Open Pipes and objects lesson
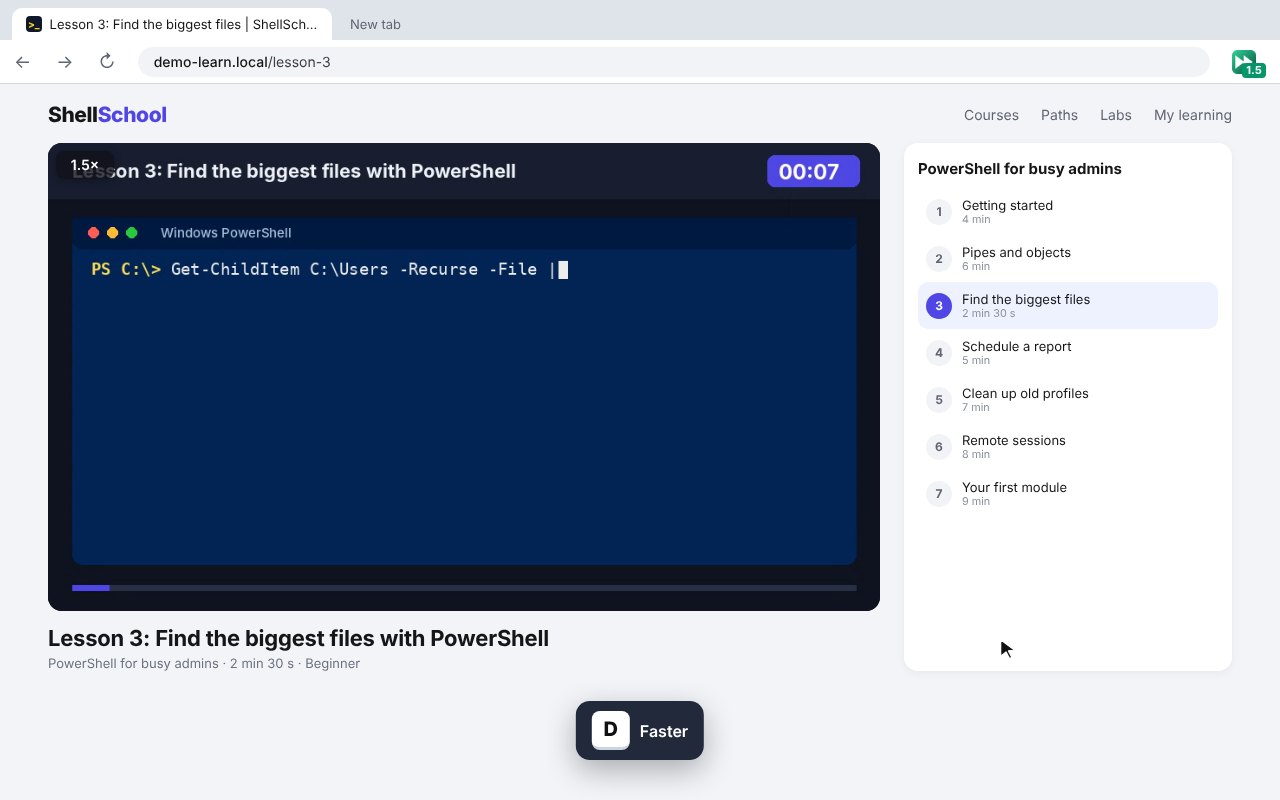 coord(1068,259)
